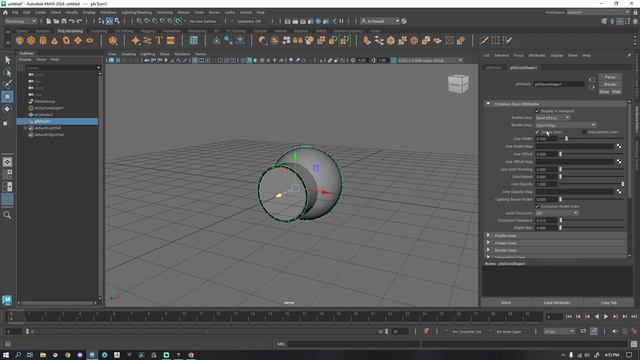Create a polygon torus from the shelf
The image size is (640, 360).
(x=66, y=40)
